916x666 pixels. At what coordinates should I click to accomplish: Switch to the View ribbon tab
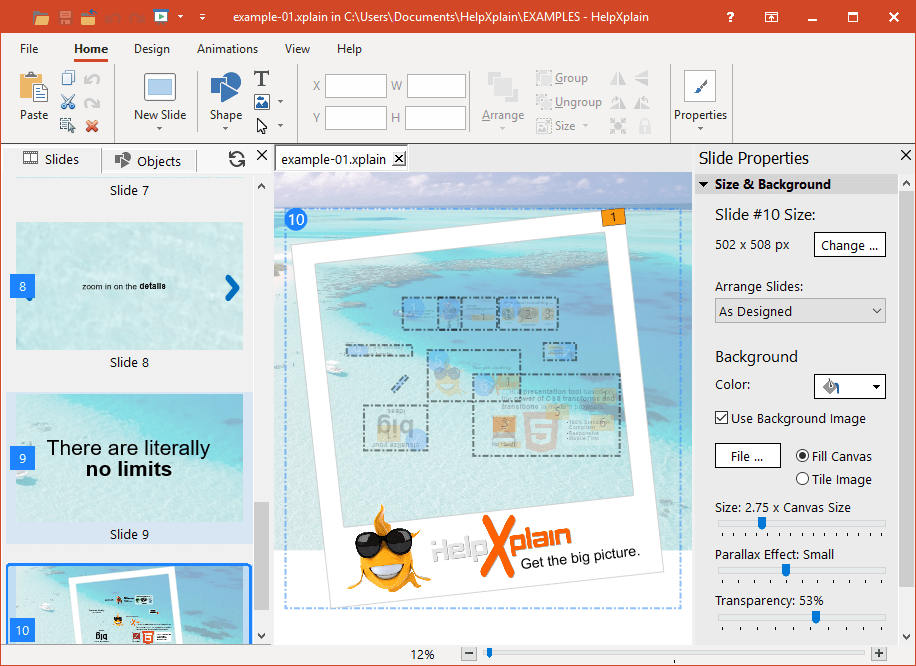[297, 49]
